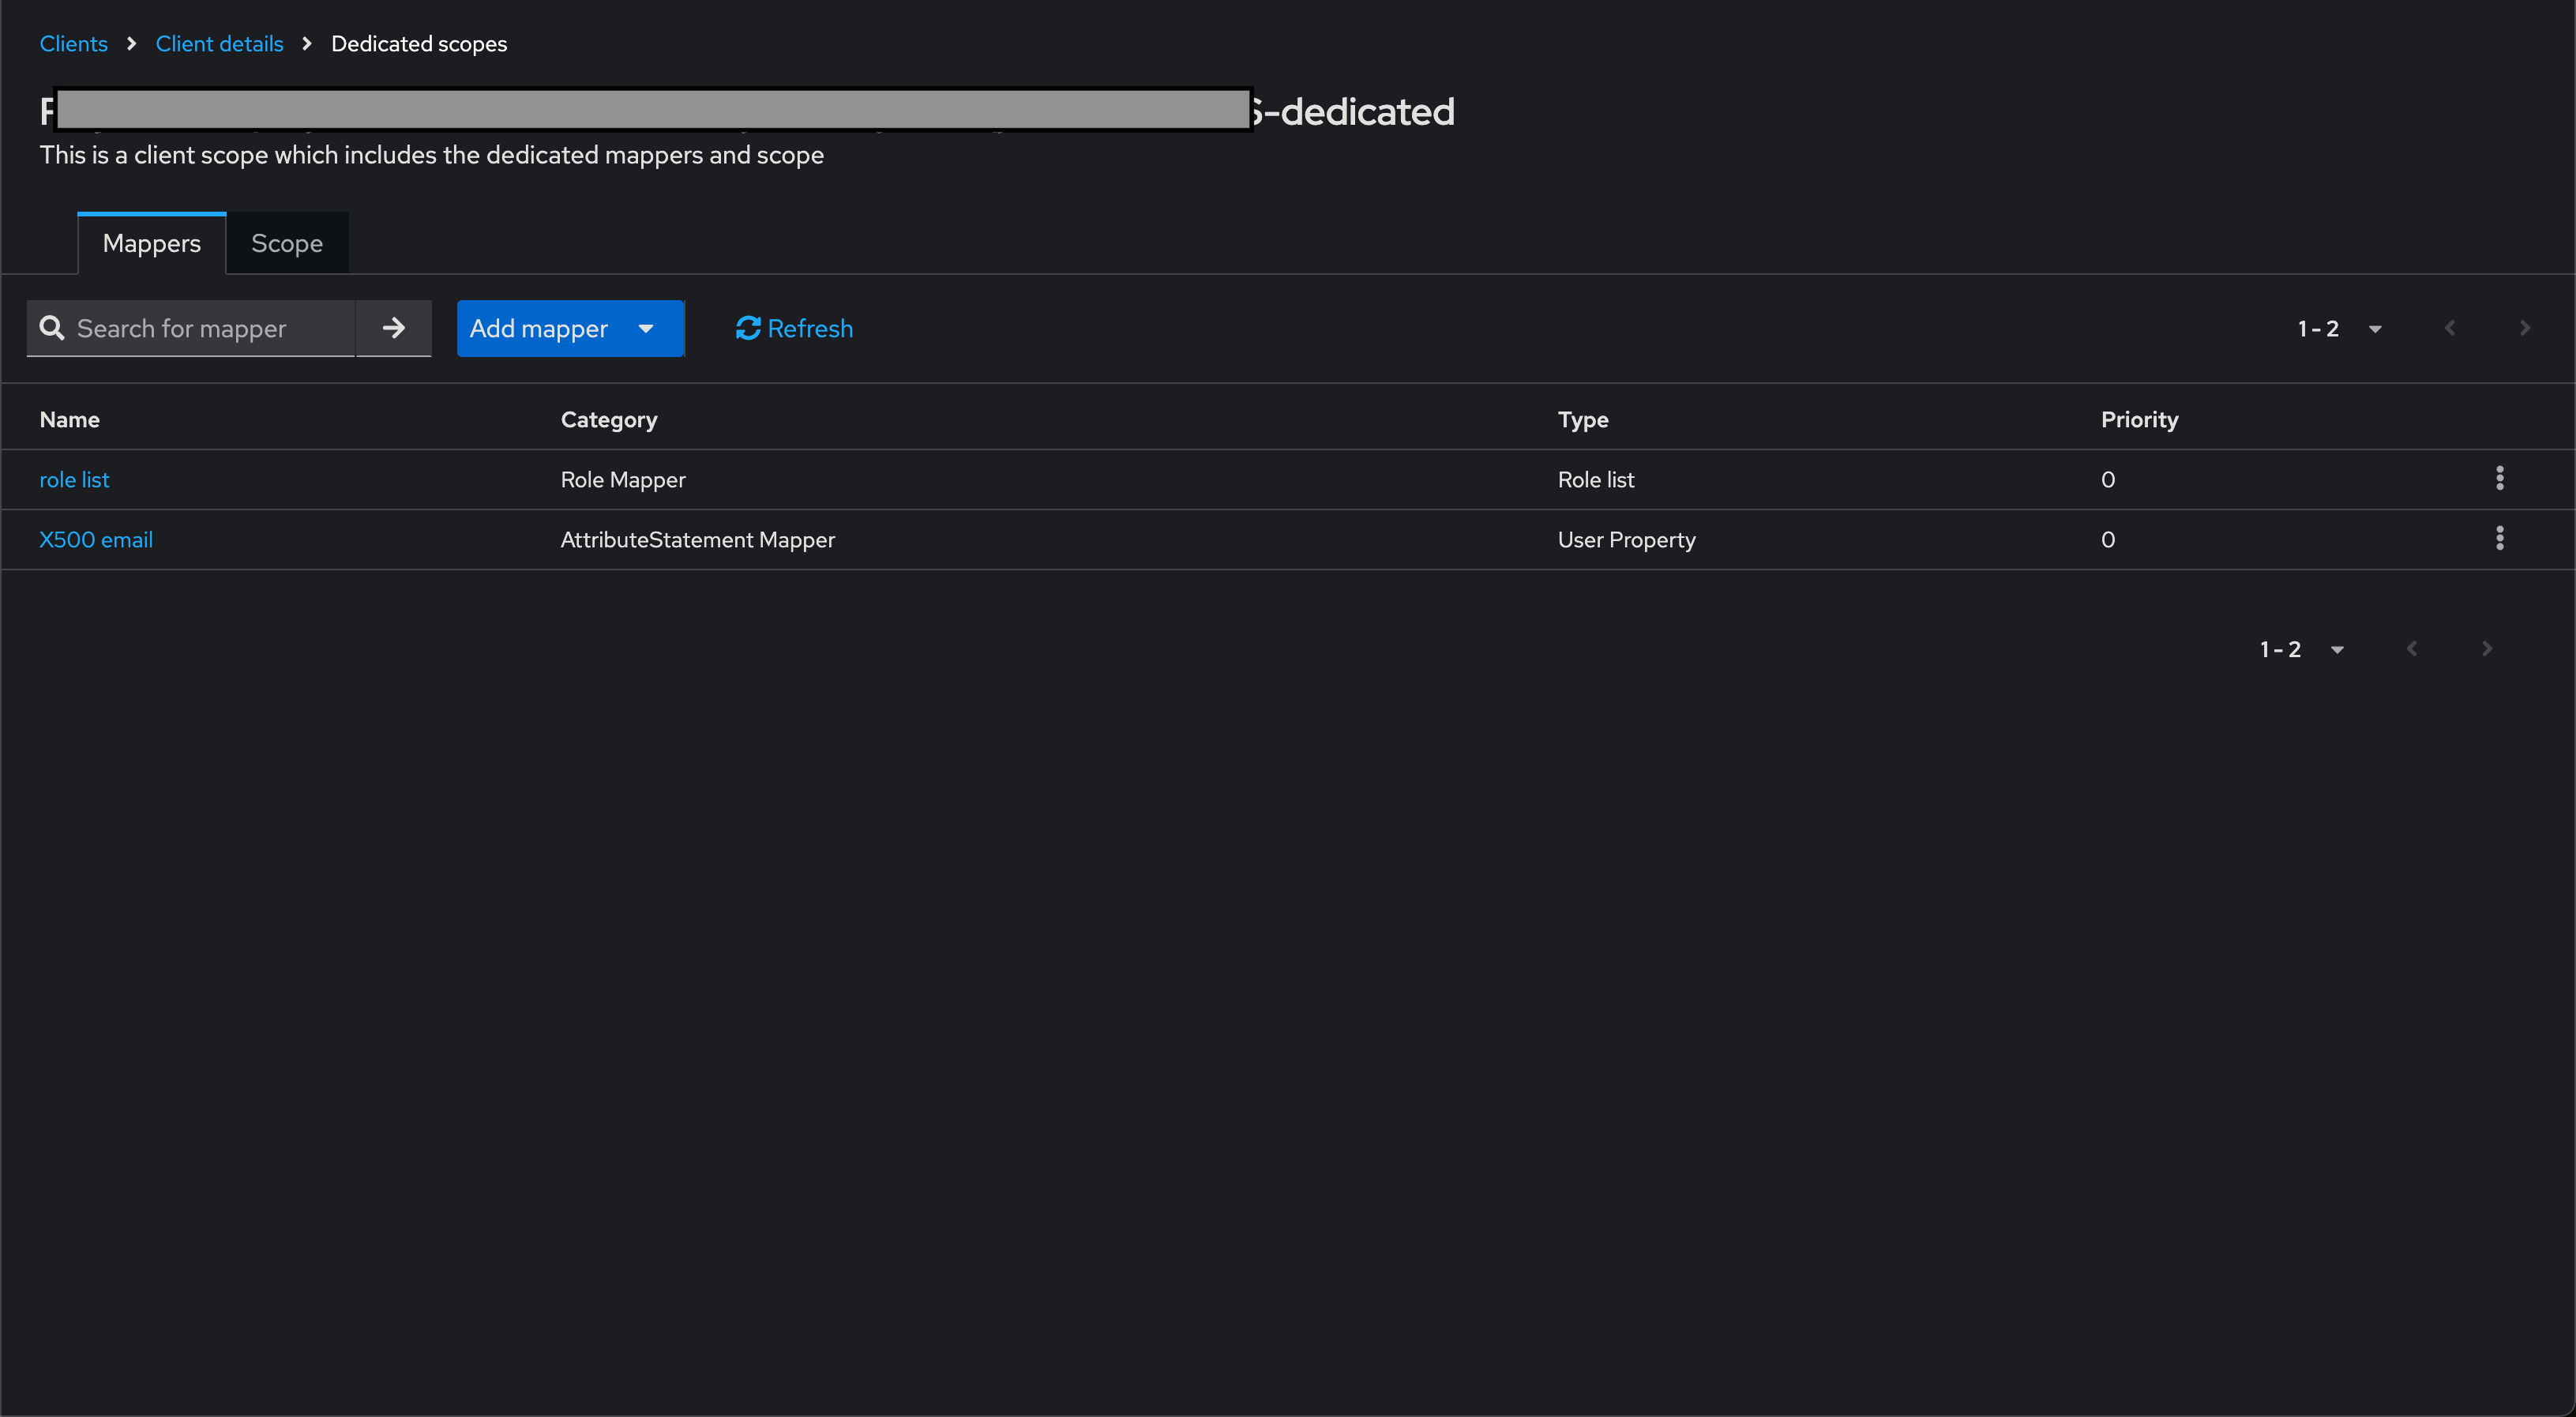Viewport: 2576px width, 1417px height.
Task: Click the arrow icon to submit mapper search
Action: (394, 328)
